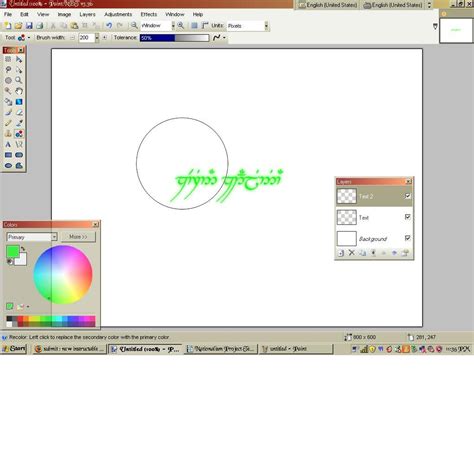474x474 pixels.
Task: Select the Line/Curve tool
Action: [19, 144]
